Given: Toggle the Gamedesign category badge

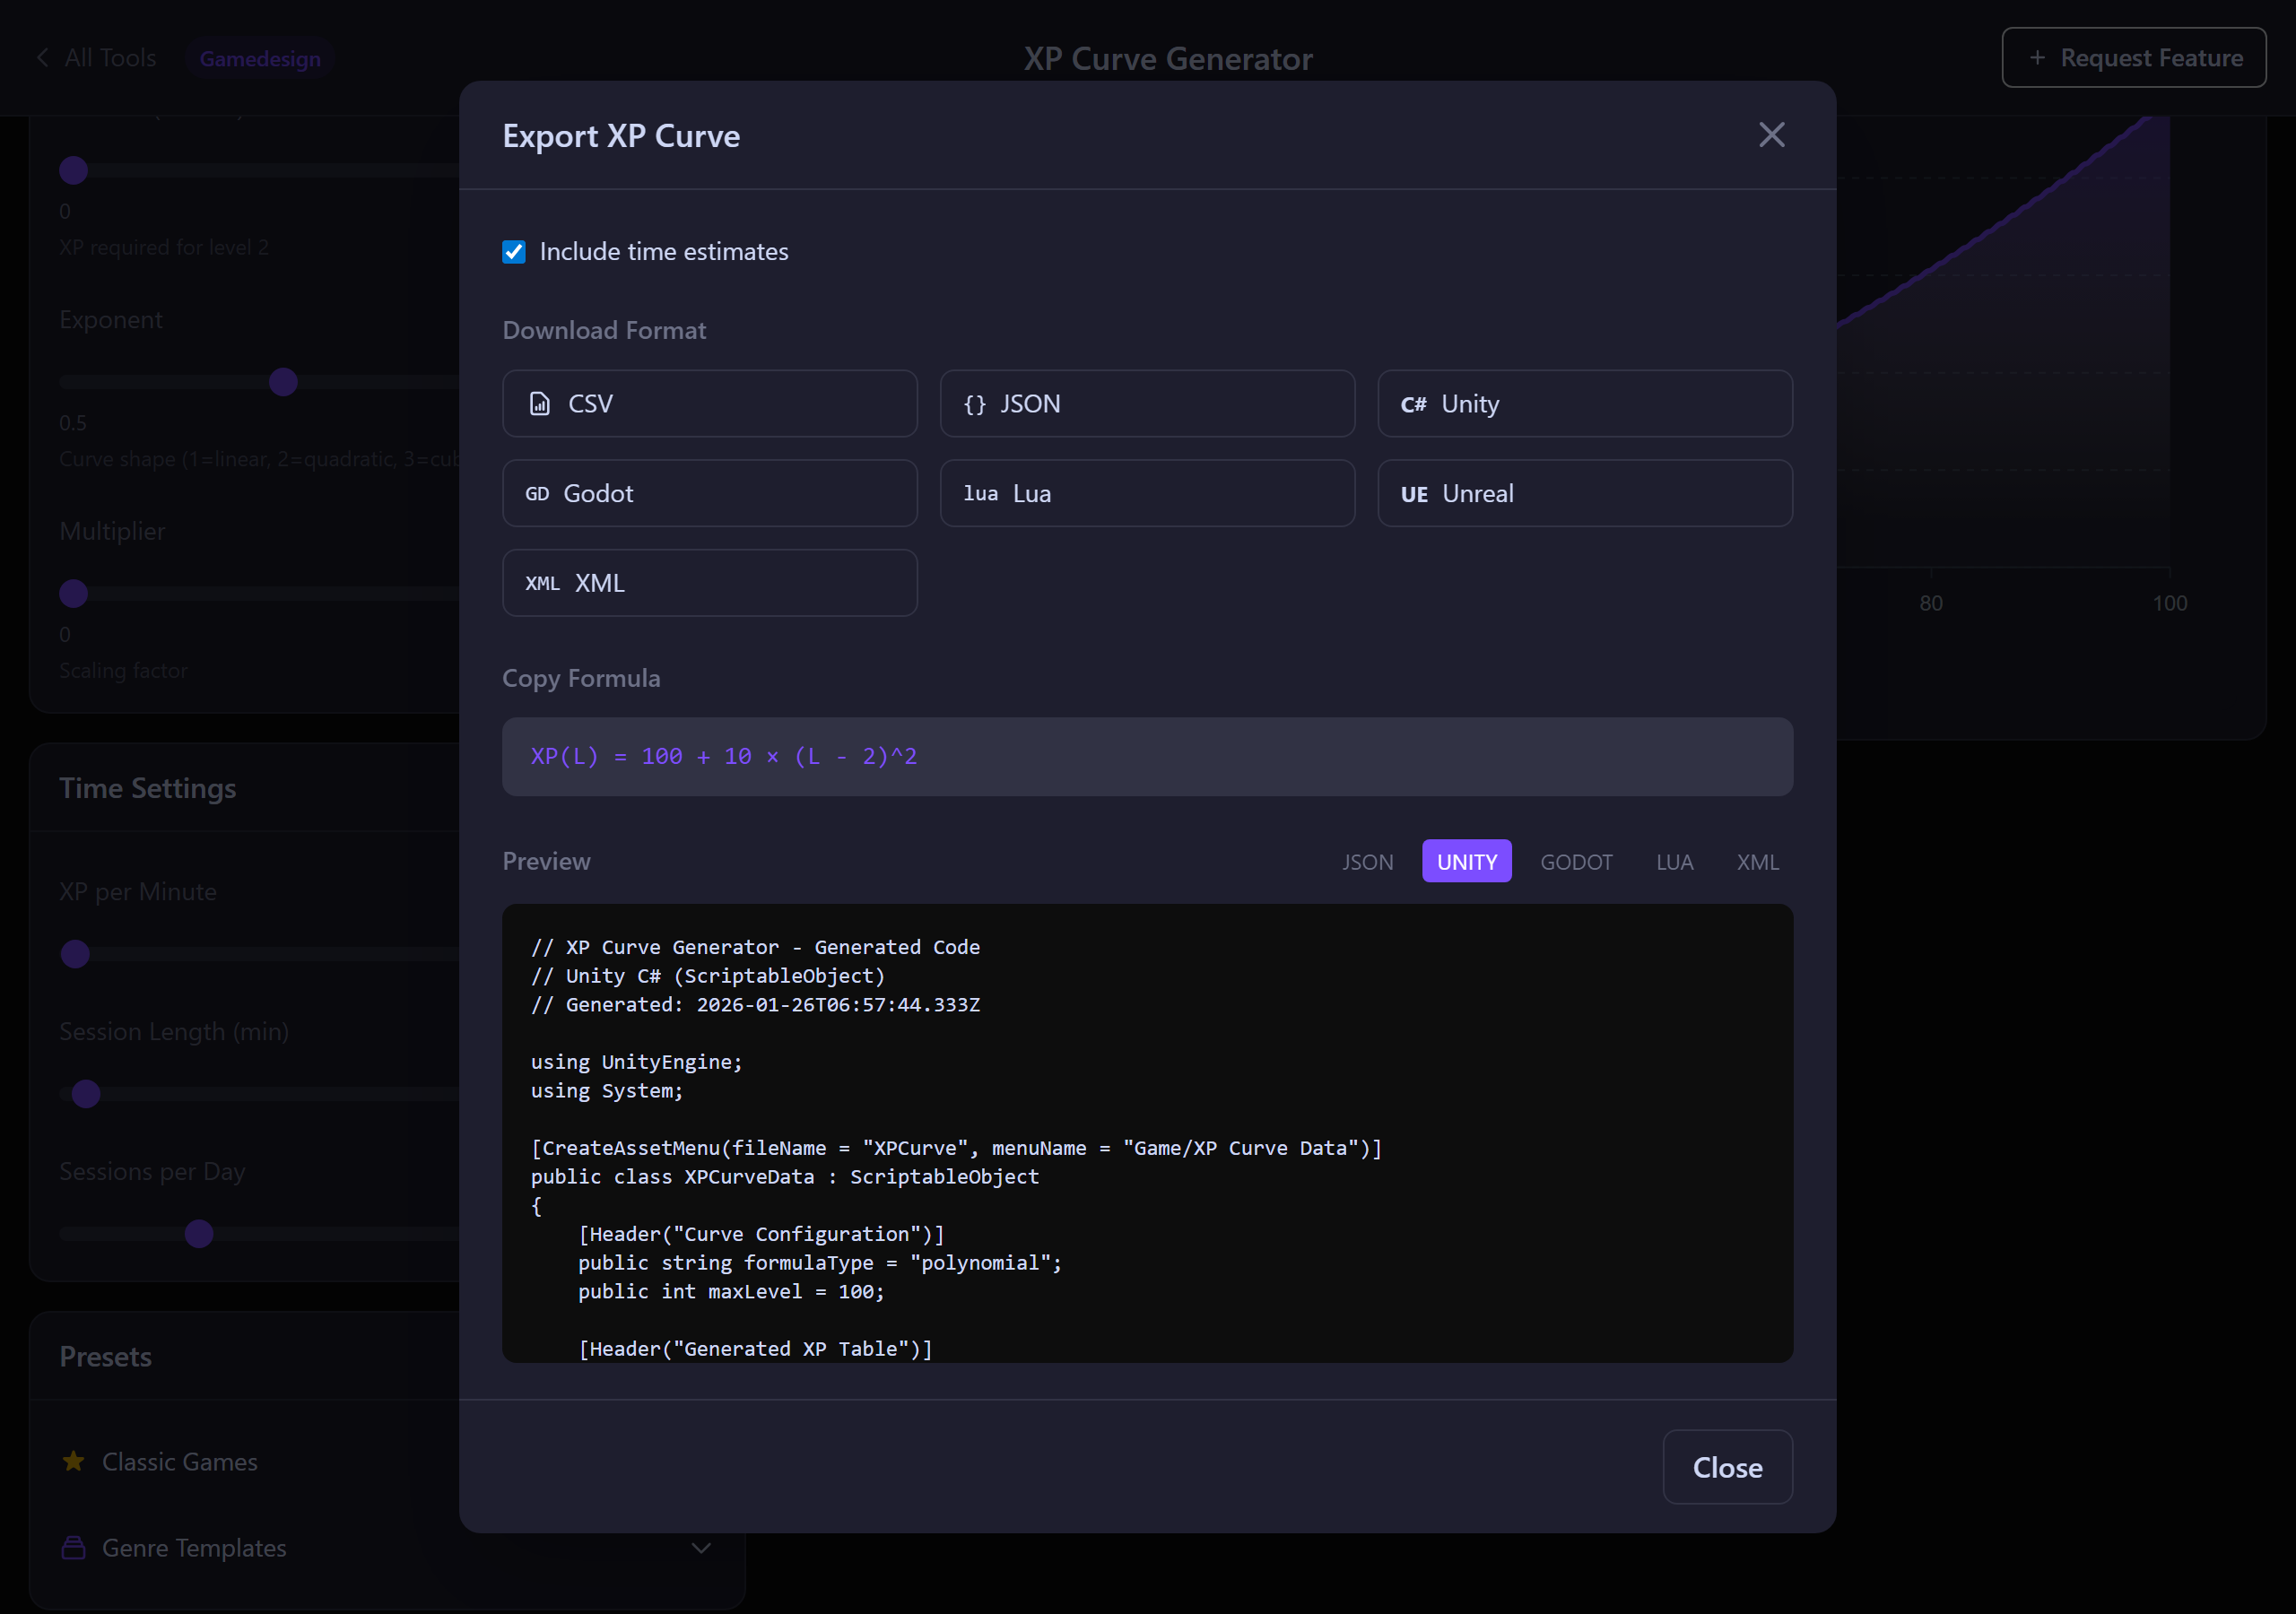Looking at the screenshot, I should (259, 57).
